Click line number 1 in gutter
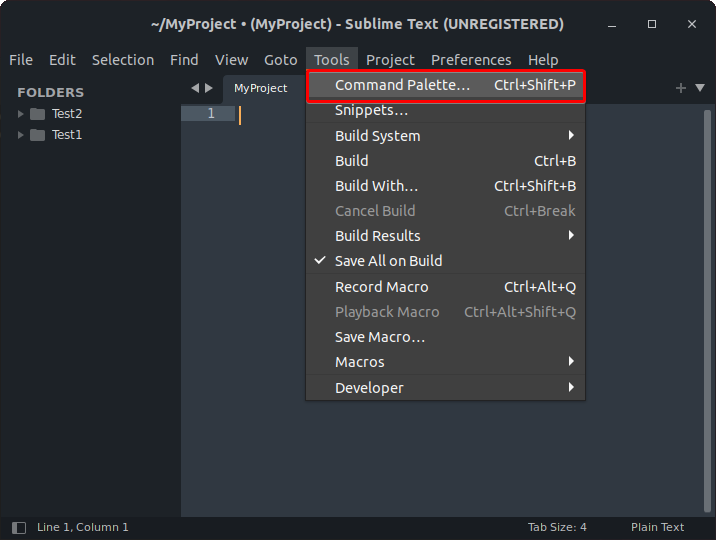 [x=211, y=113]
